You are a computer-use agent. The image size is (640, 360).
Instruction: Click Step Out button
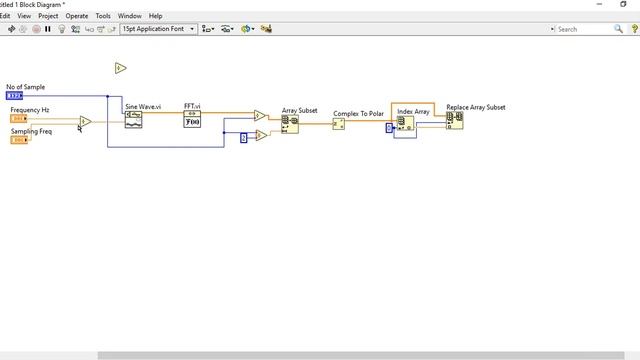coord(111,29)
